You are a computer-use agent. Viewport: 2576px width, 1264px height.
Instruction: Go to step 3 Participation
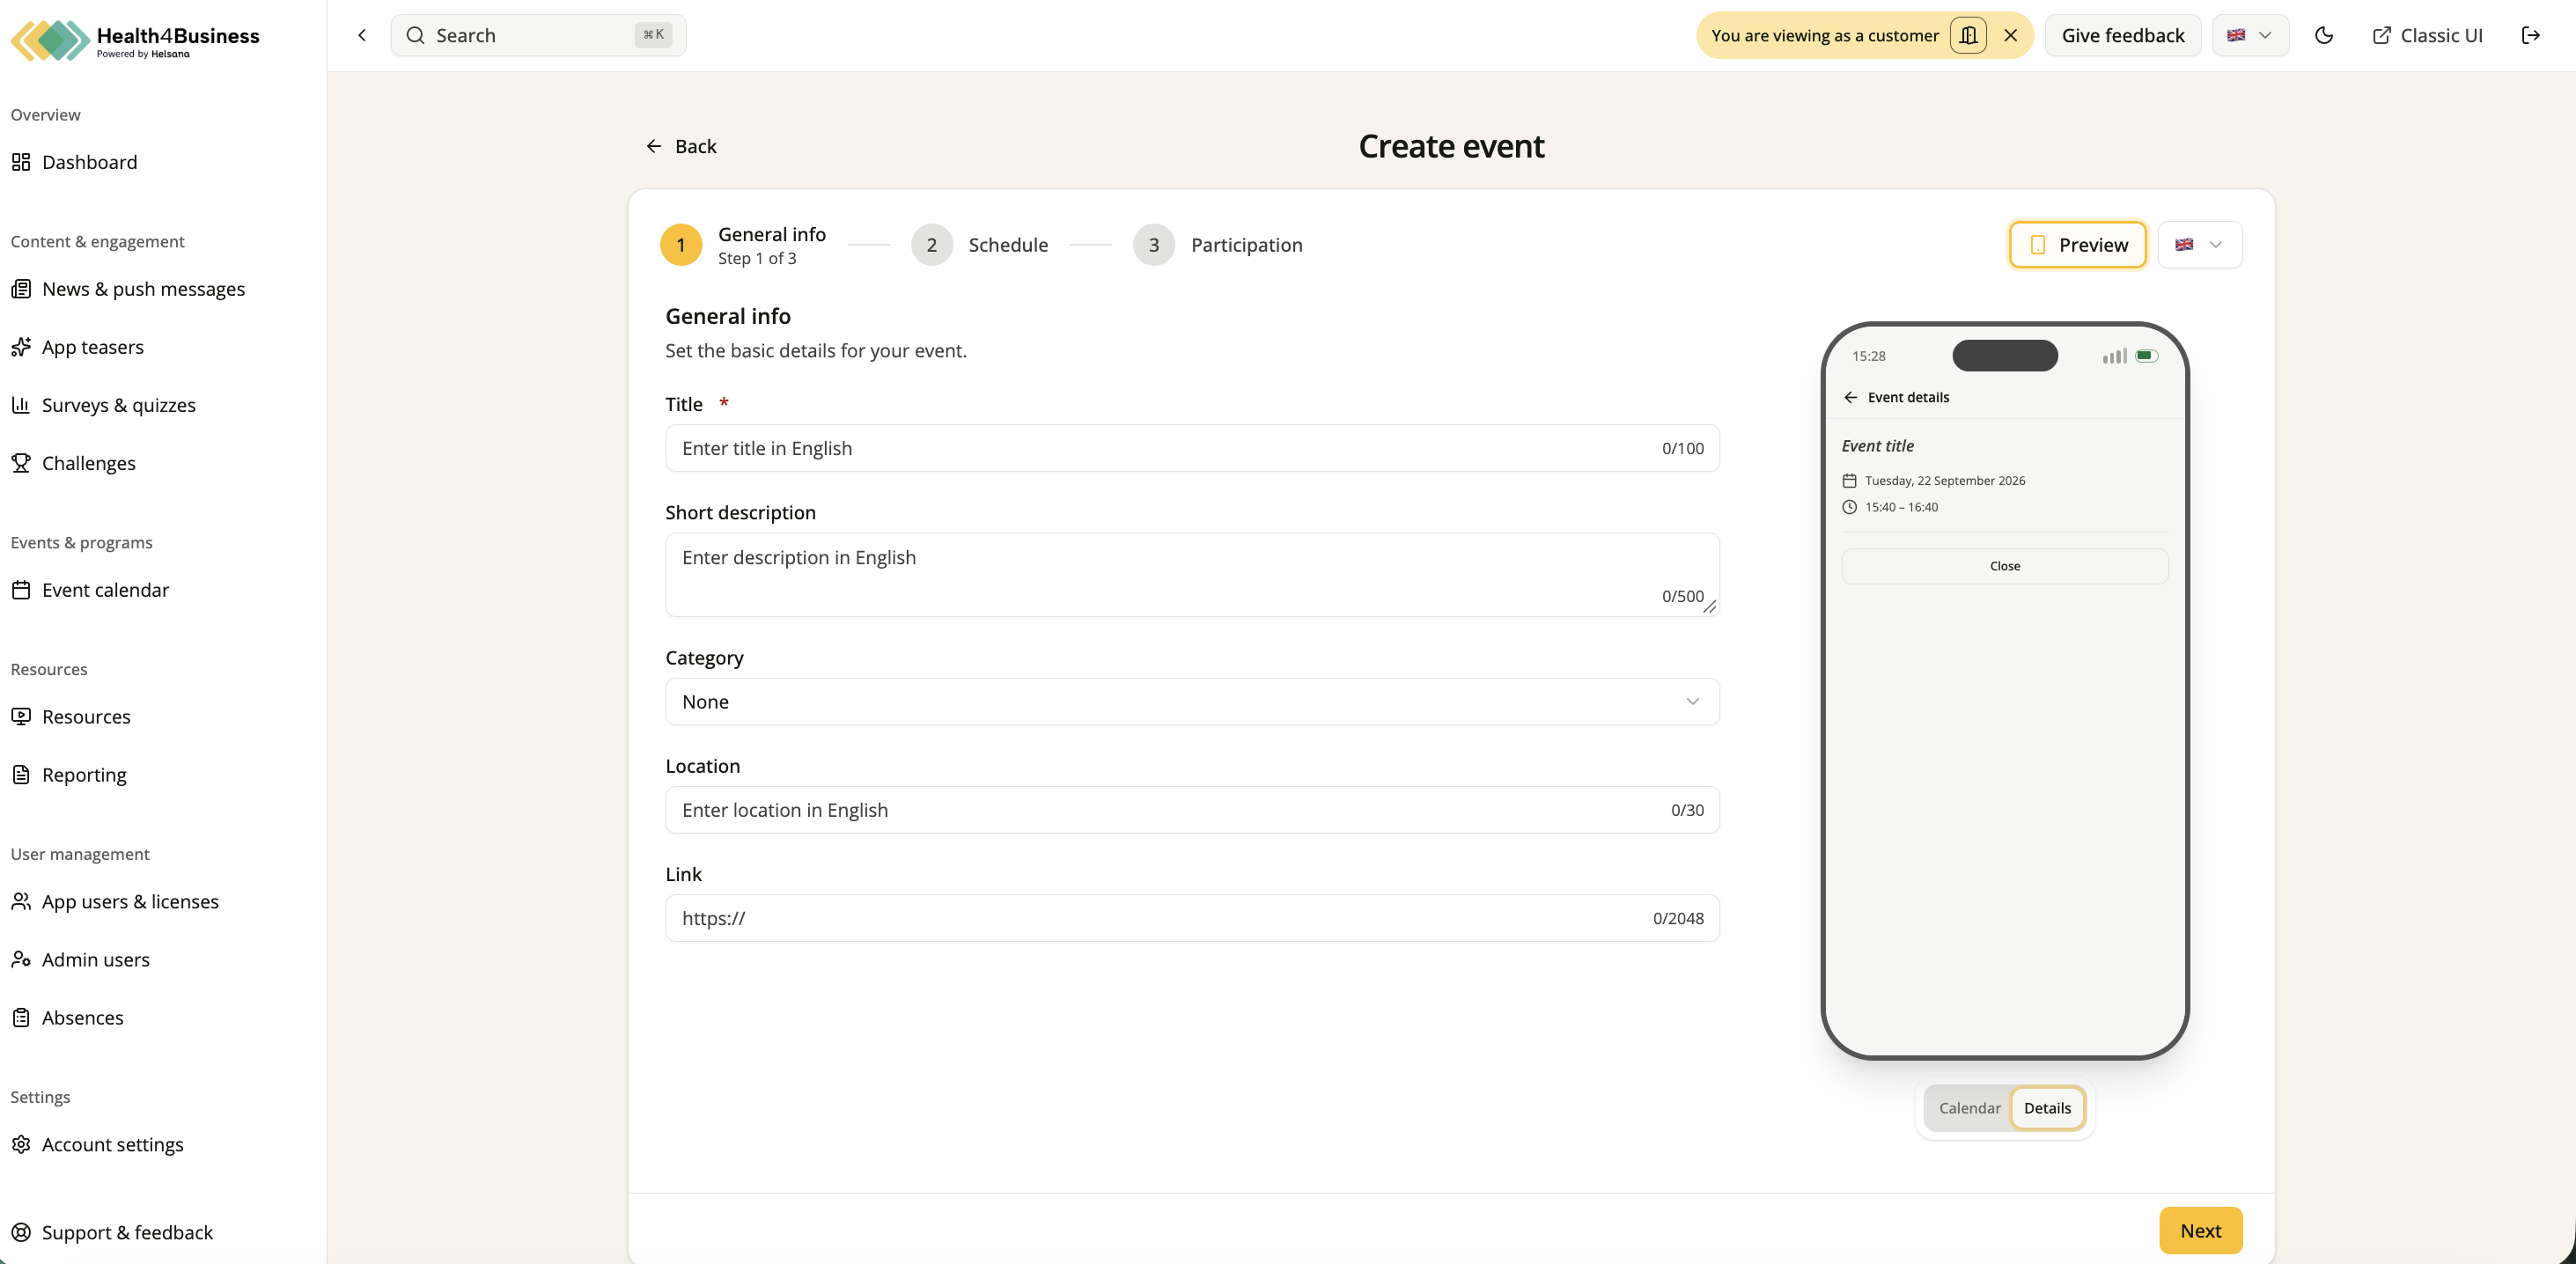[x=1218, y=245]
